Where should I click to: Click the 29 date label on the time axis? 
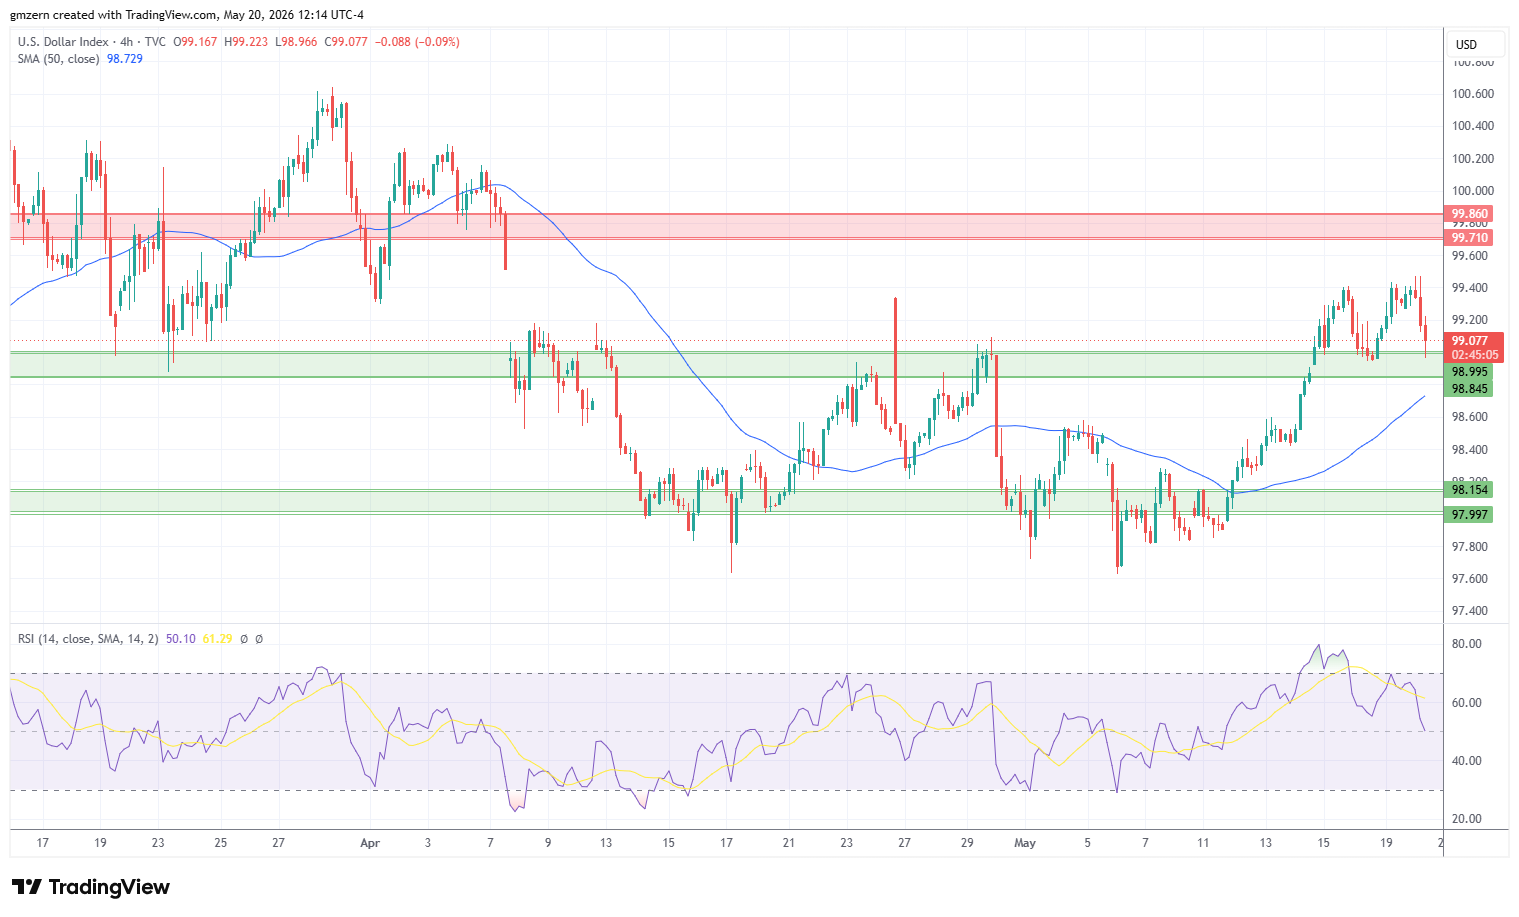tap(967, 843)
